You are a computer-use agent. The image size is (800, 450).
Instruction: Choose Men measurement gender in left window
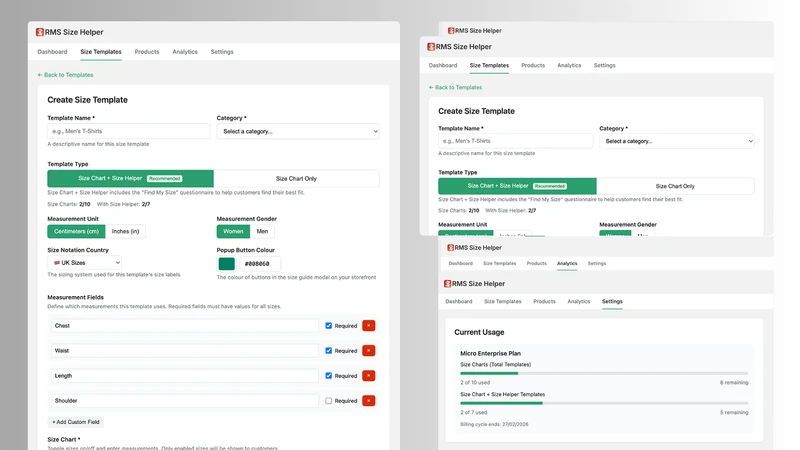point(262,231)
